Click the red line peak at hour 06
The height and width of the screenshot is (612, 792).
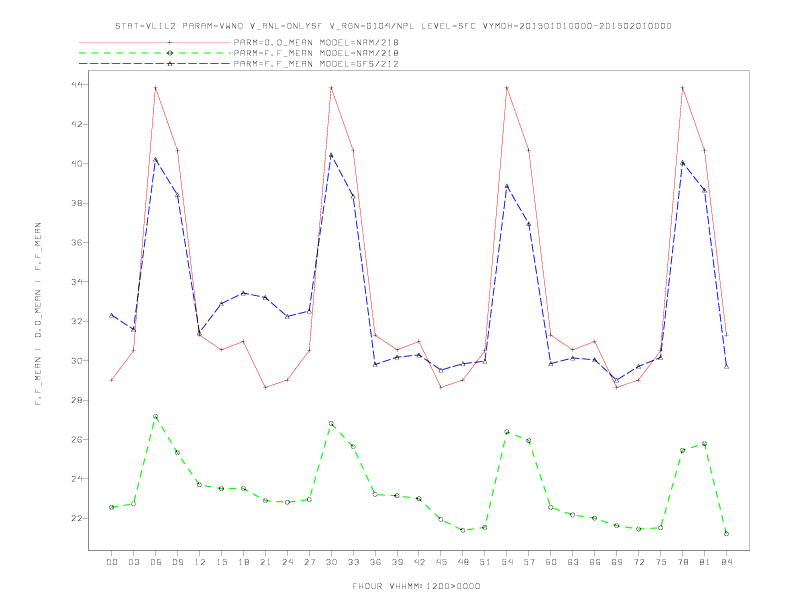pos(156,88)
